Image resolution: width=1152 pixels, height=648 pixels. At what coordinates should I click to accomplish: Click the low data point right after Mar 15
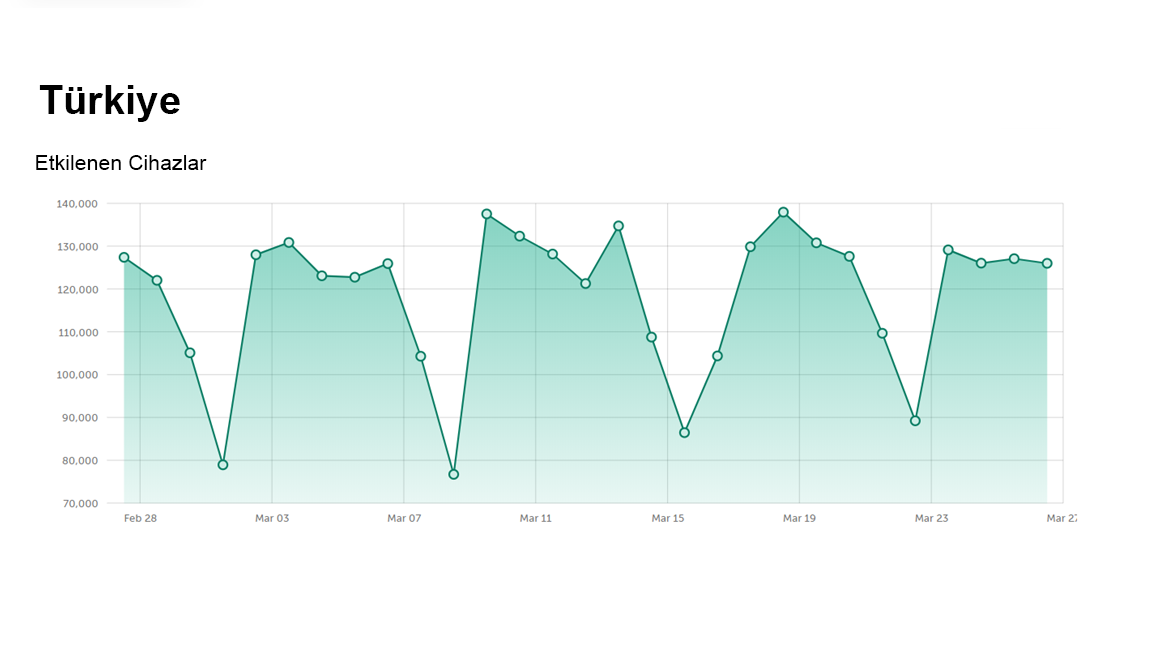pyautogui.click(x=684, y=433)
